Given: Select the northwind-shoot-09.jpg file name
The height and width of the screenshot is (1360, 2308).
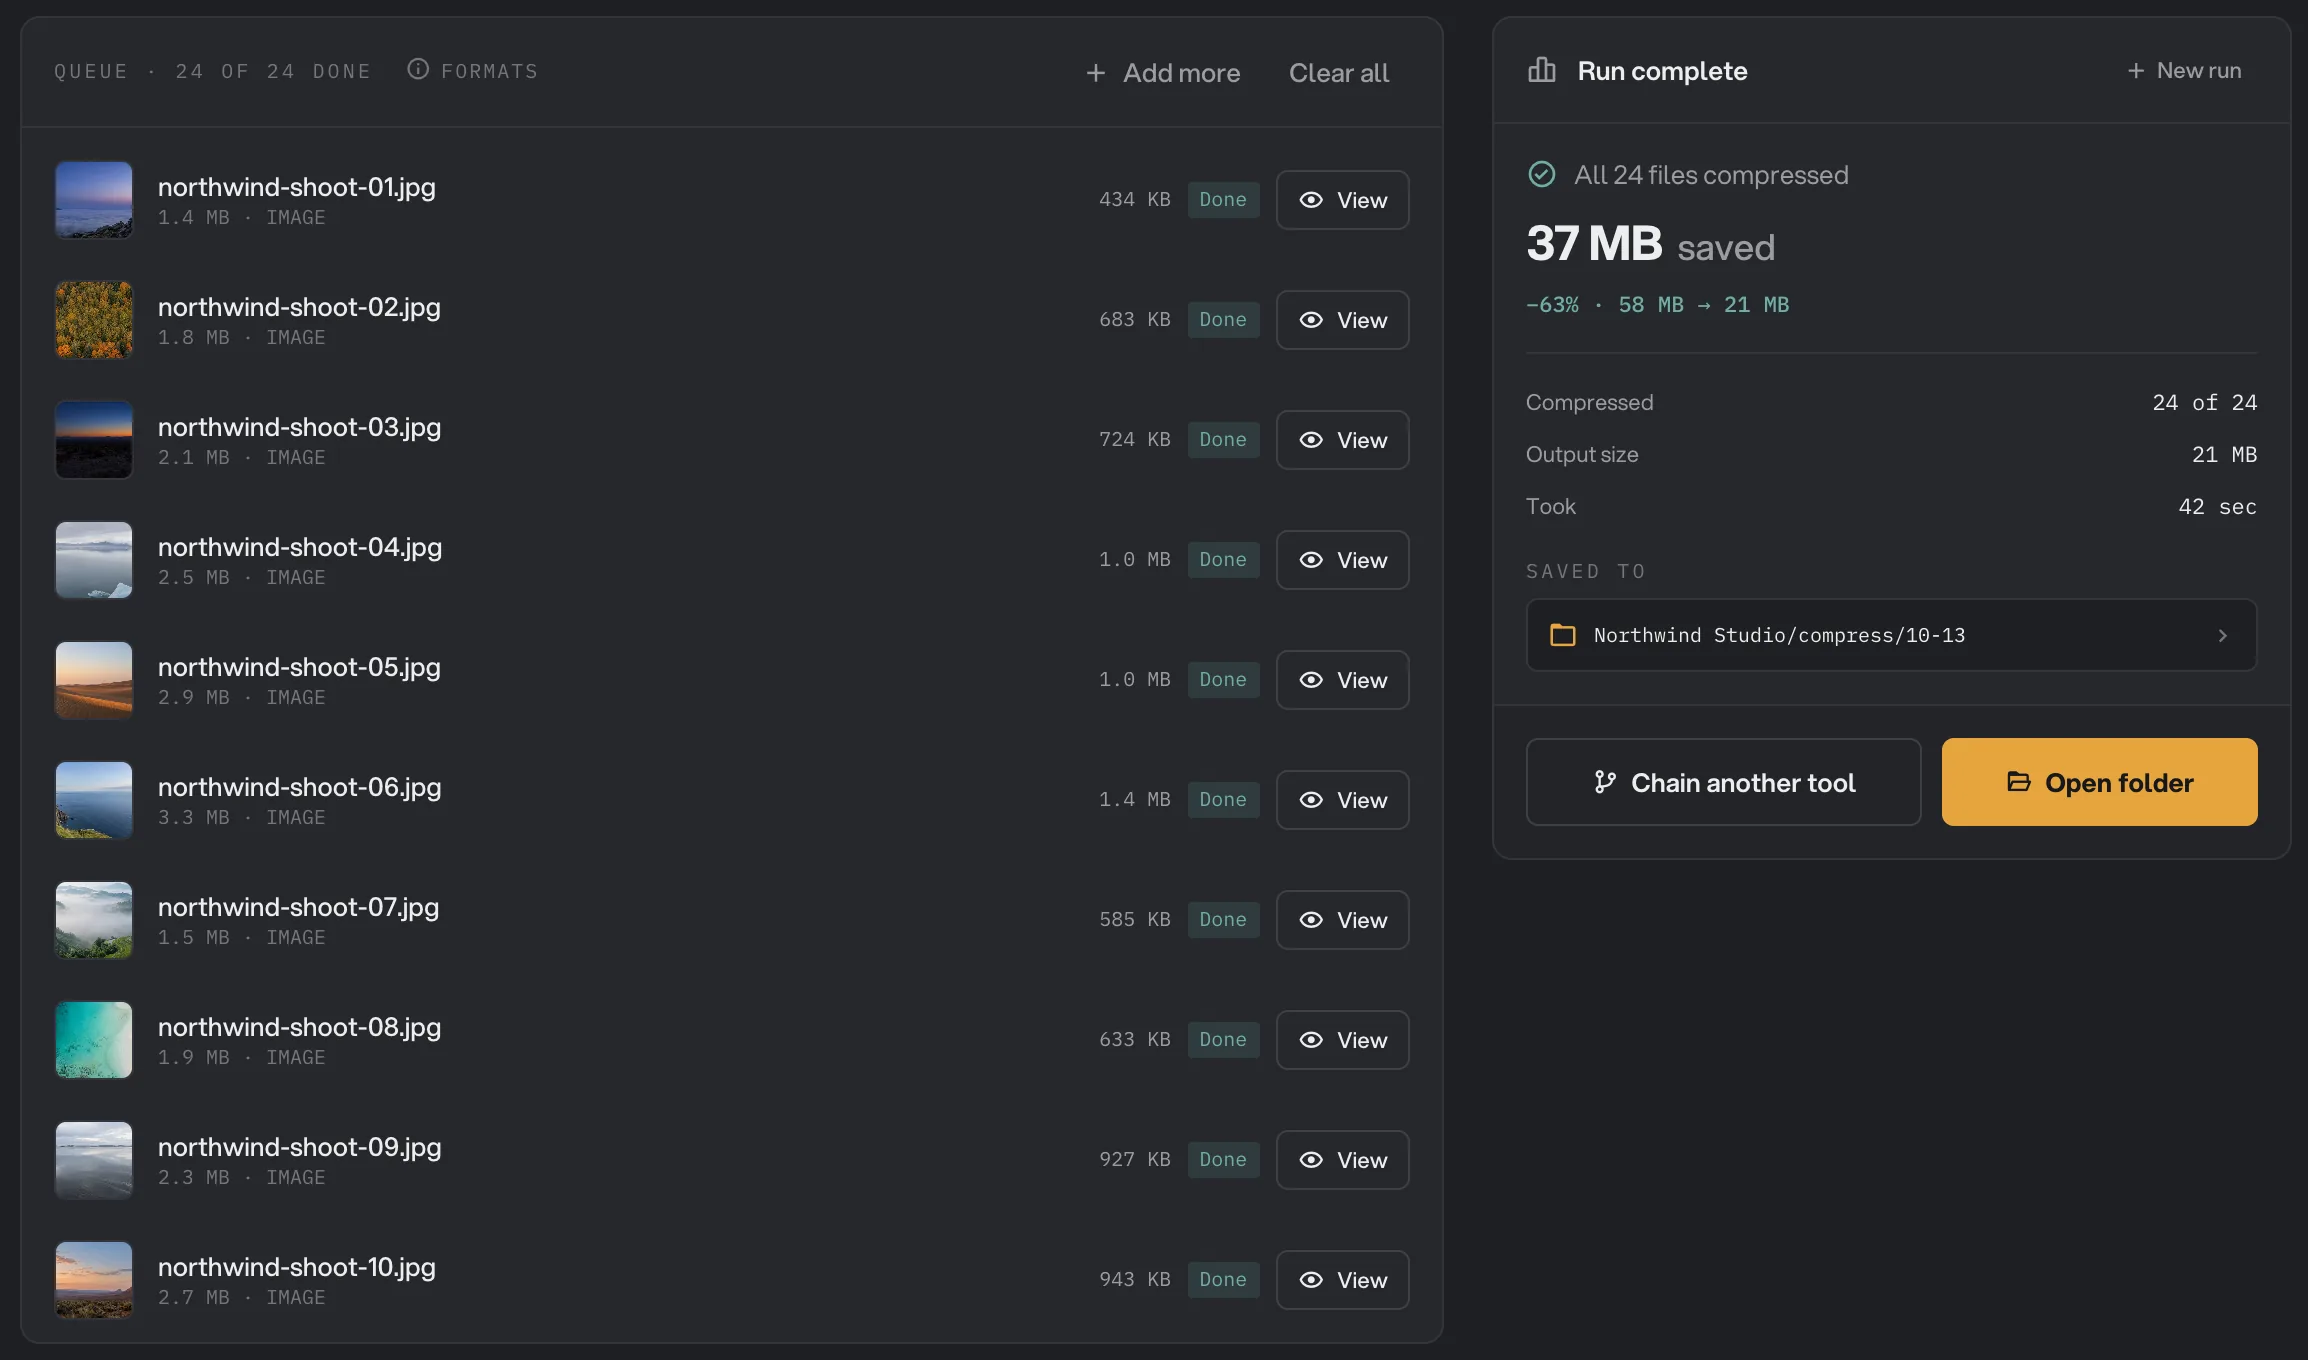Looking at the screenshot, I should [x=299, y=1147].
